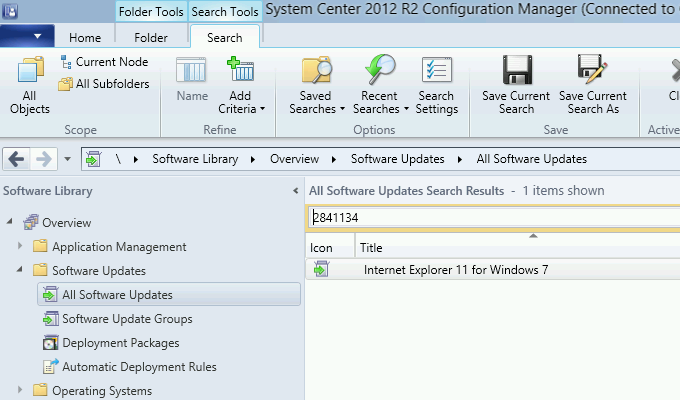Expand the arrow after Software Library breadcrumb

pos(253,159)
